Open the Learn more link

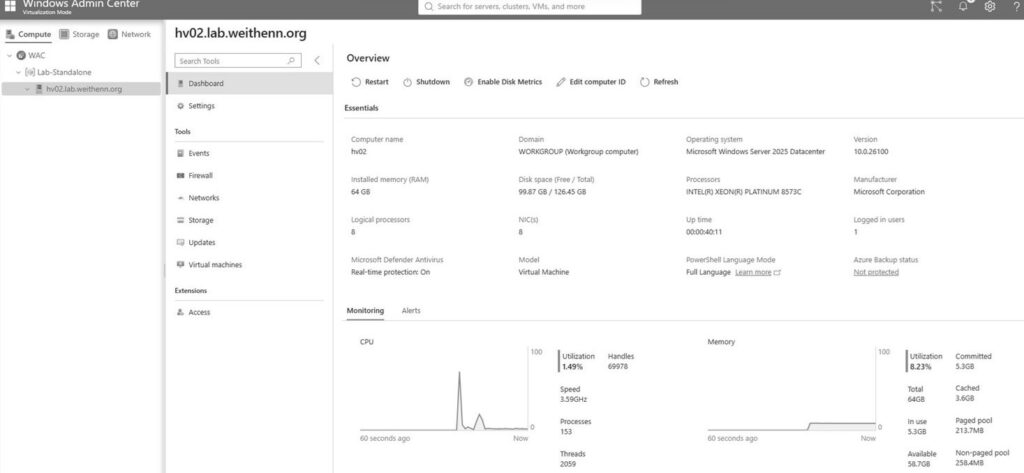(753, 272)
